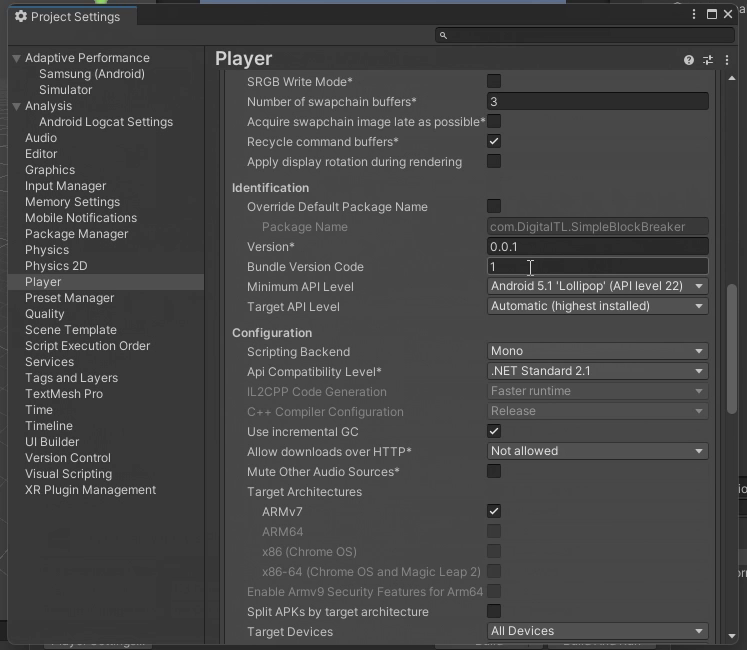Click the search magnifier icon
The width and height of the screenshot is (747, 650).
[442, 36]
